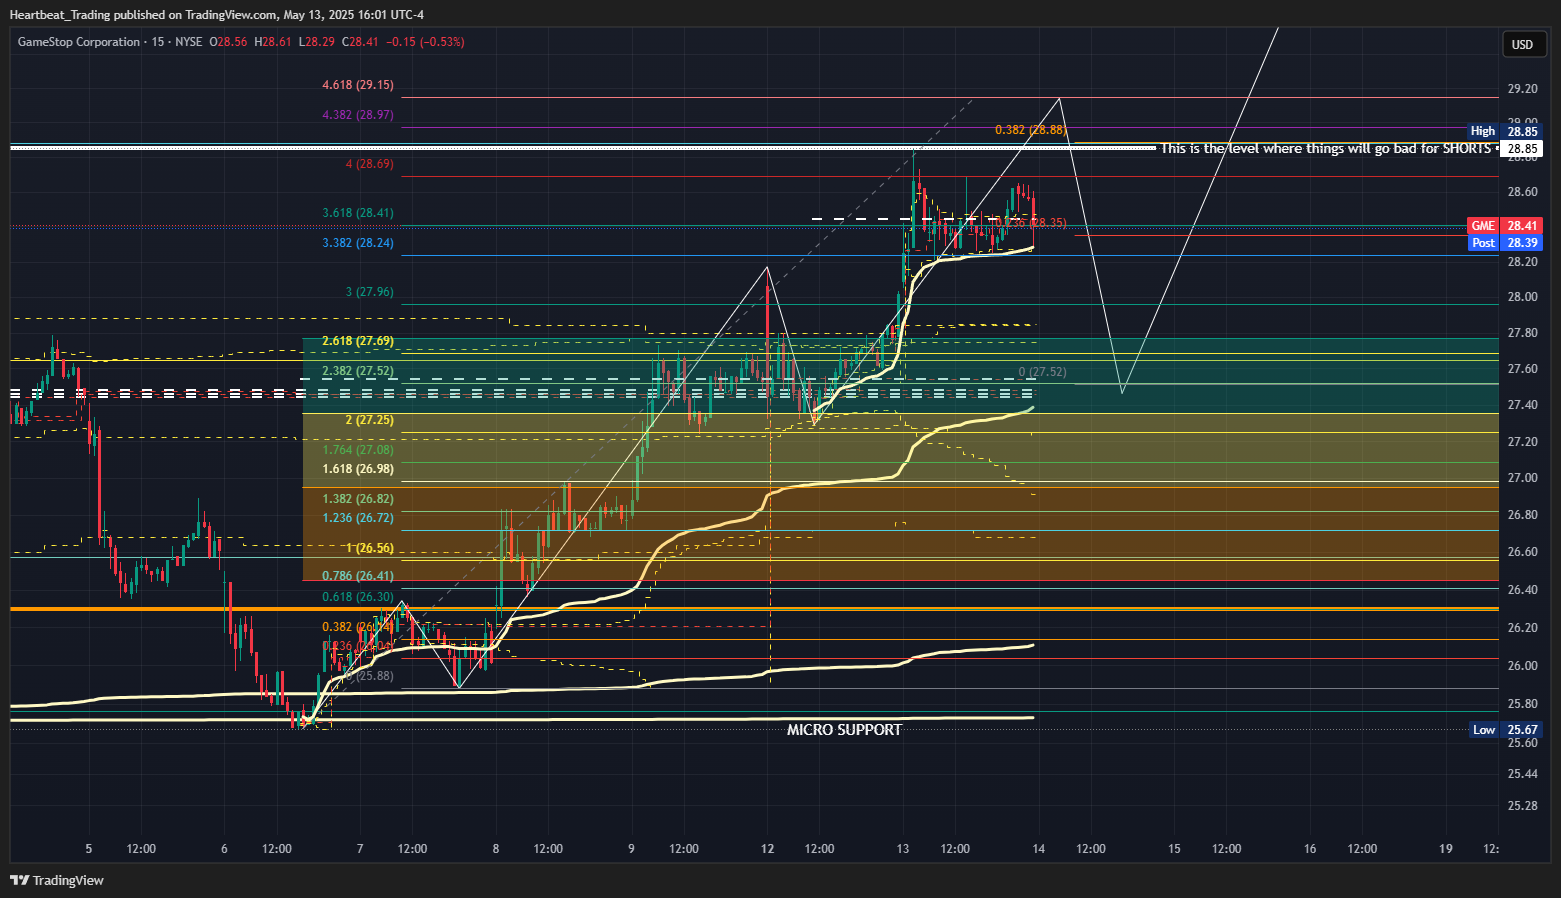Select the GameStop Corporation symbol title
The width and height of the screenshot is (1561, 898).
click(x=79, y=42)
